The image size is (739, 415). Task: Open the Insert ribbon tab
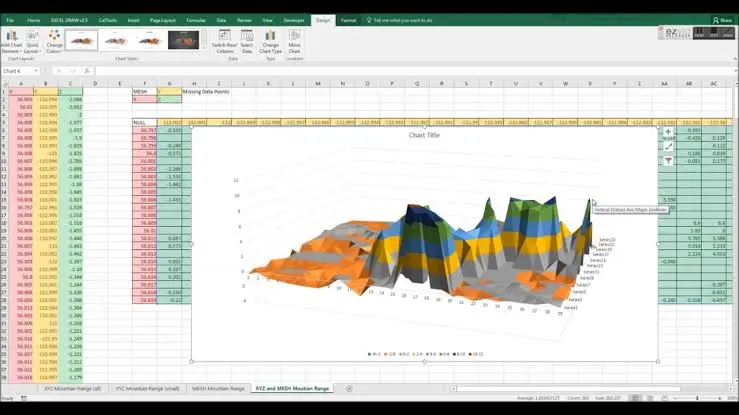133,20
